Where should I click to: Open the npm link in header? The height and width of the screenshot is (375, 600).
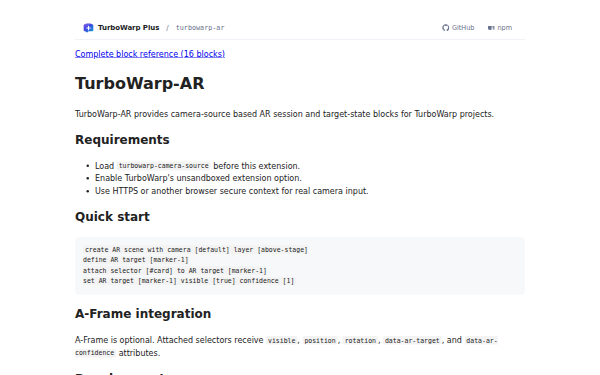500,28
